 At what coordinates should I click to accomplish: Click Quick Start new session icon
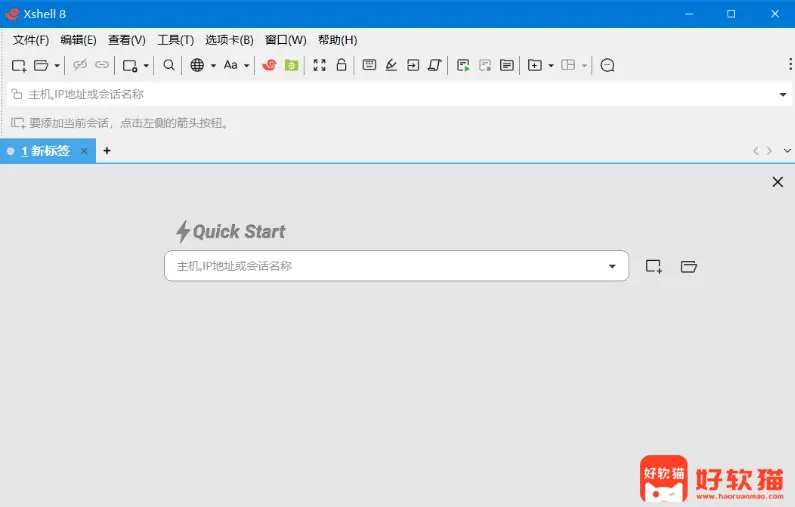pos(654,266)
